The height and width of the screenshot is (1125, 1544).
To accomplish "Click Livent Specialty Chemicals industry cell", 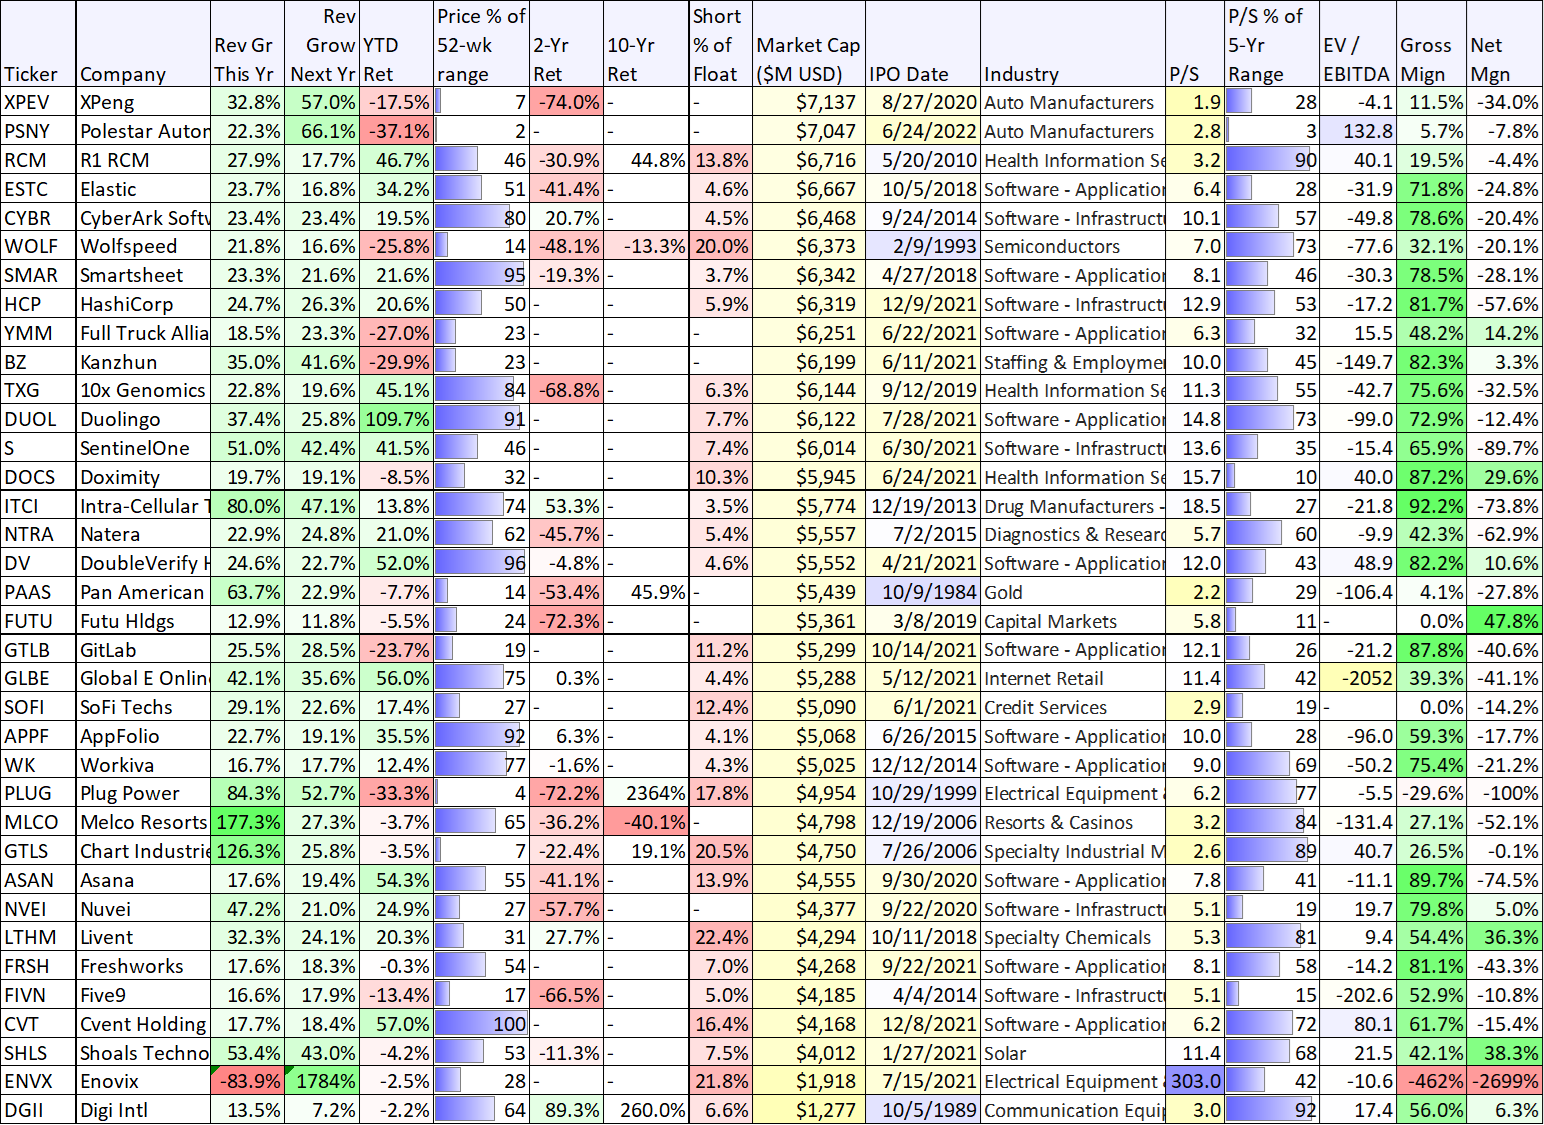I will pos(1073,938).
